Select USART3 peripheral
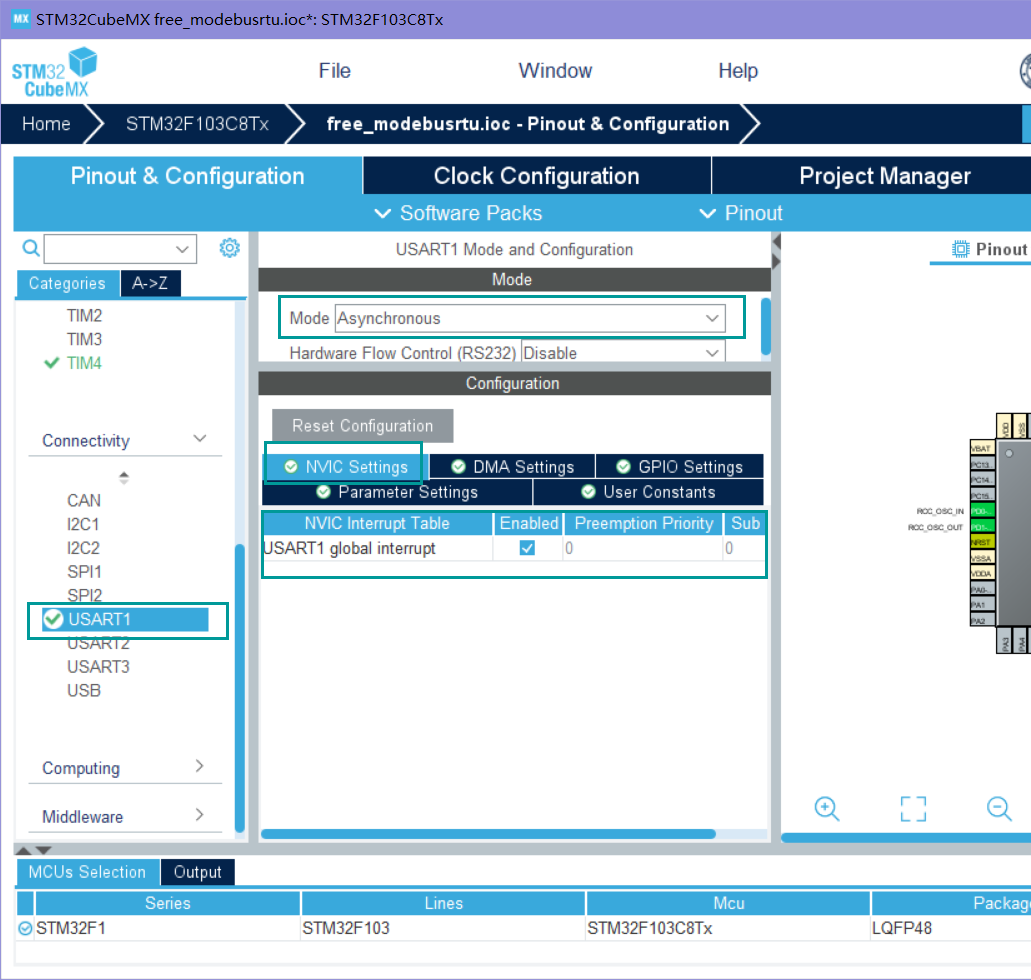 pyautogui.click(x=99, y=667)
